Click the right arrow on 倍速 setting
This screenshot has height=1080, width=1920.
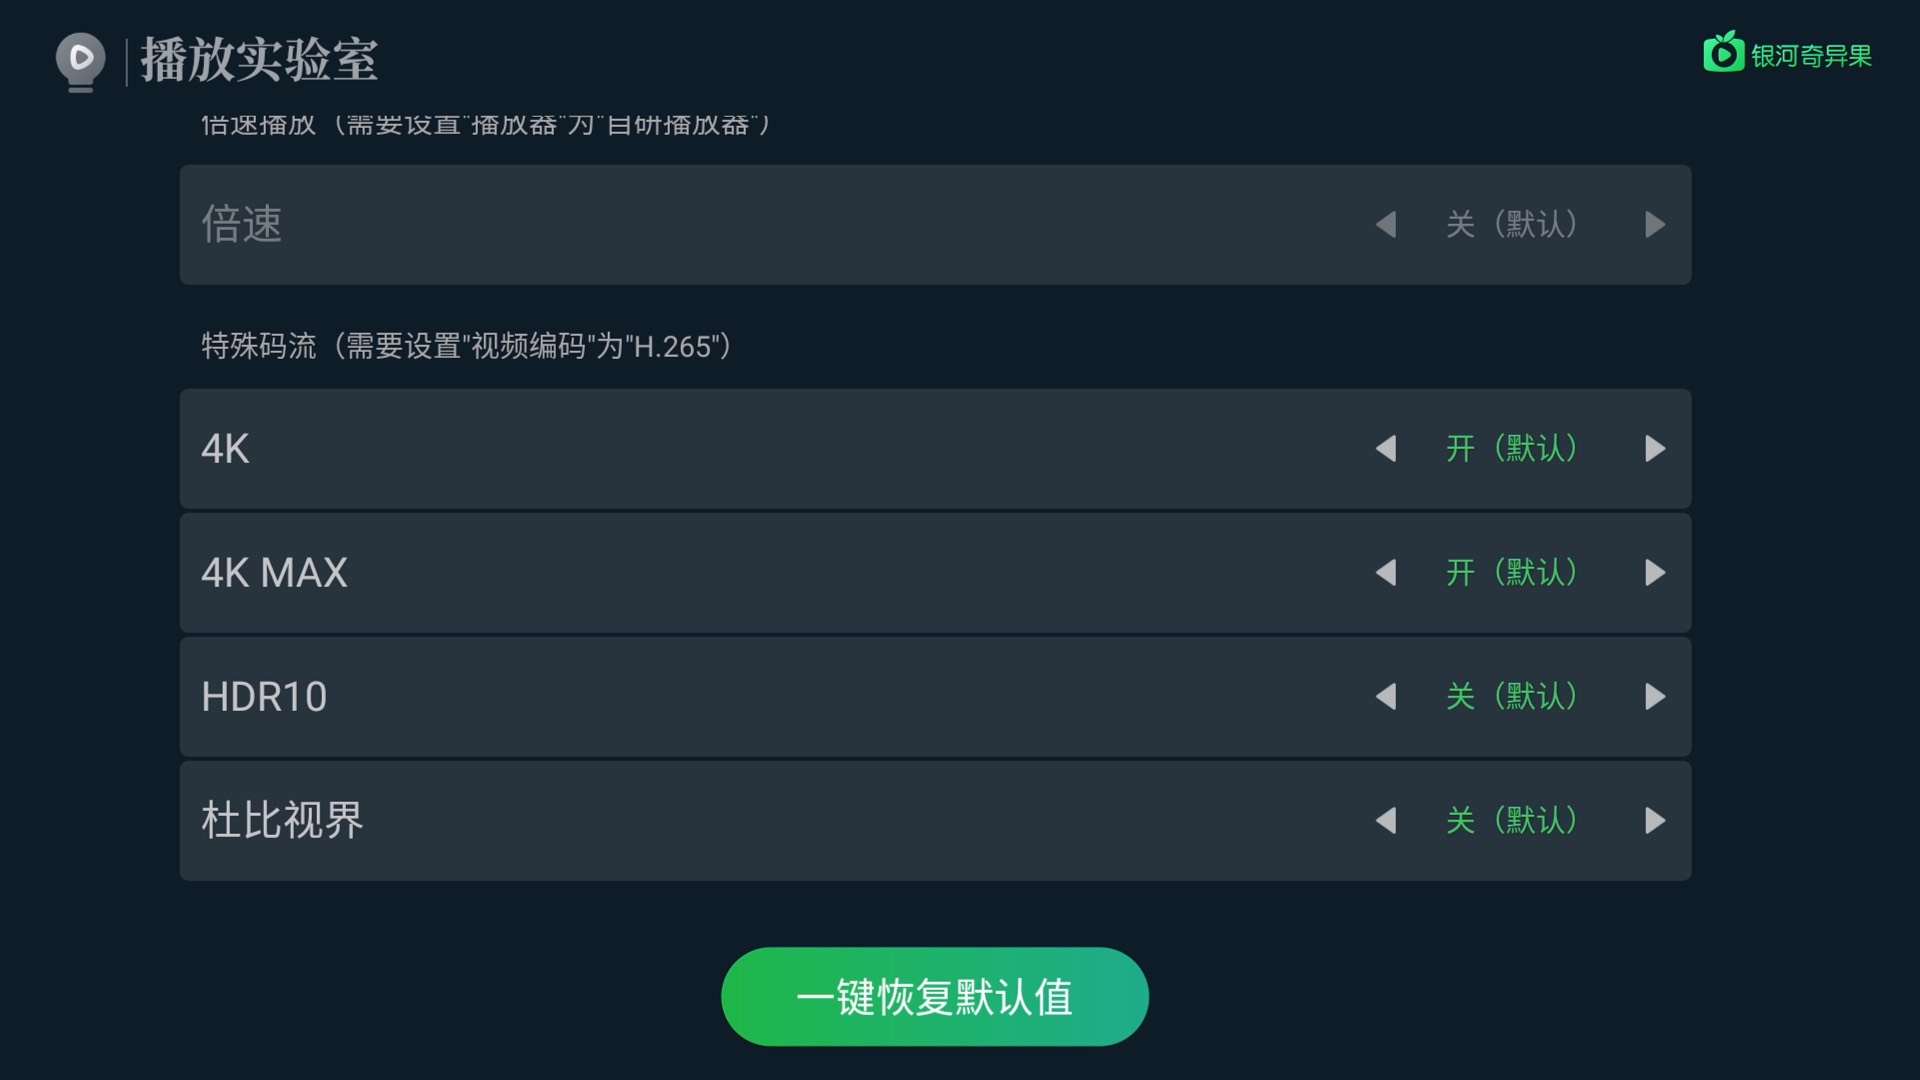(1657, 225)
